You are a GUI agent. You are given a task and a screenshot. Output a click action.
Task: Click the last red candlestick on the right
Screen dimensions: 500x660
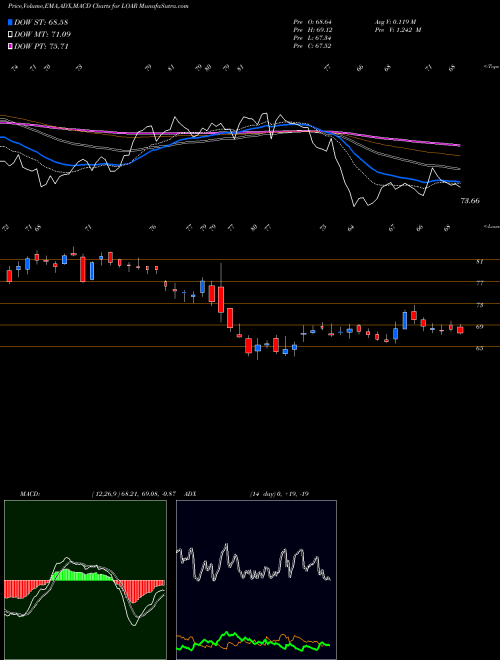[460, 329]
